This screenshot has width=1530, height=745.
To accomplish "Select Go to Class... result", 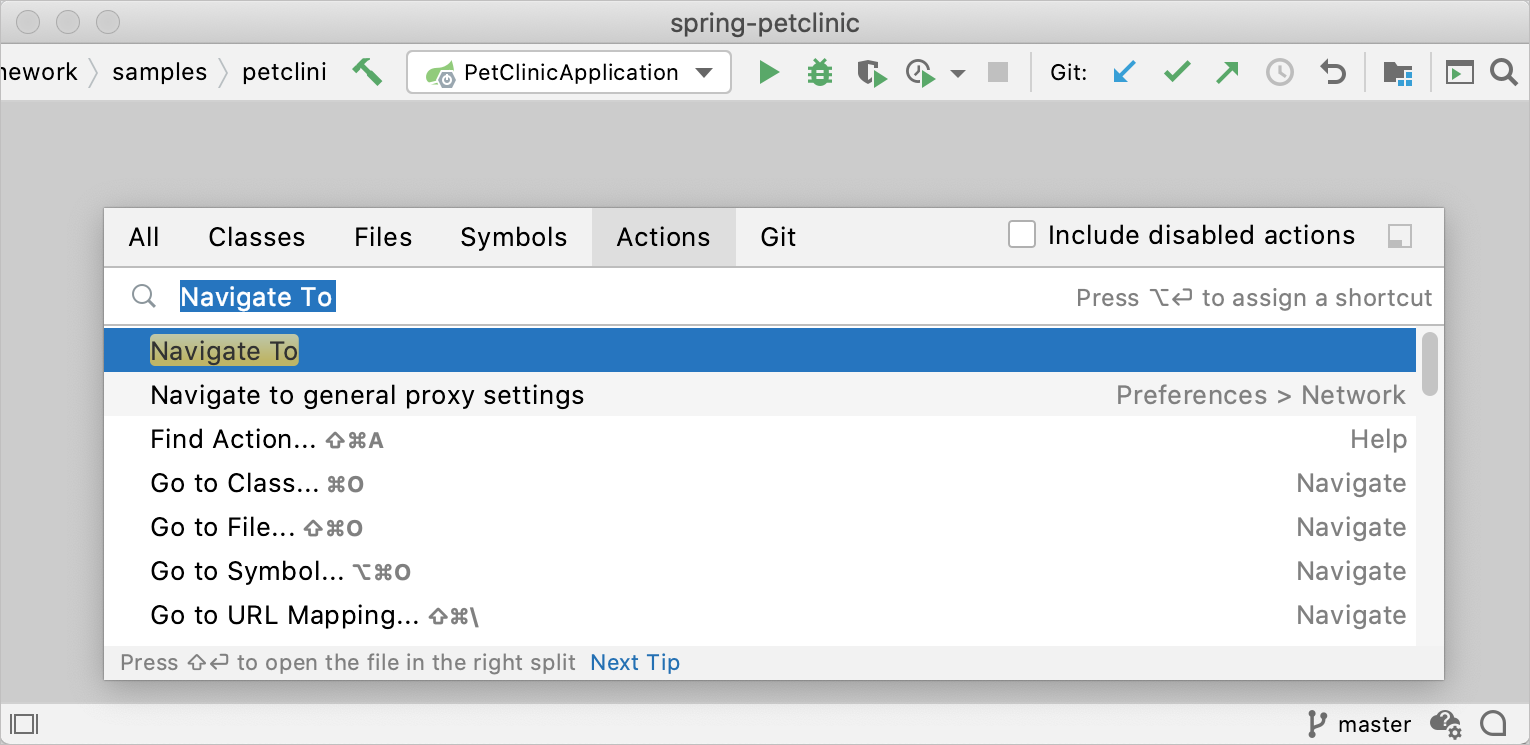I will pyautogui.click(x=760, y=483).
